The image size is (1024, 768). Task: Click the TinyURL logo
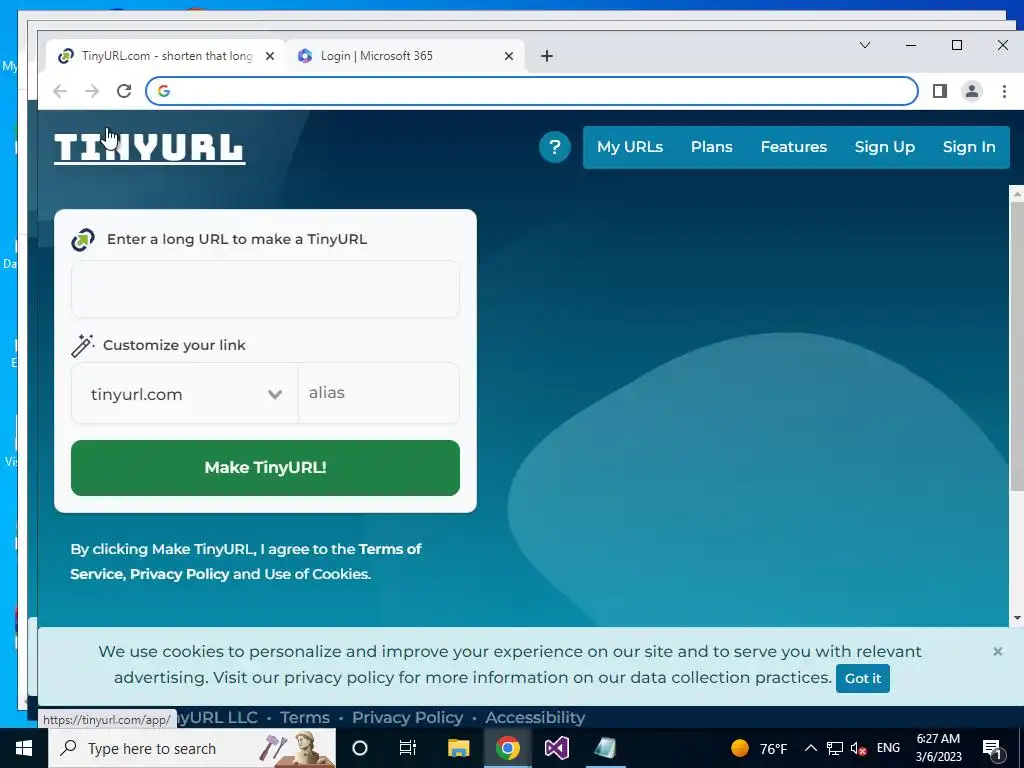(150, 148)
